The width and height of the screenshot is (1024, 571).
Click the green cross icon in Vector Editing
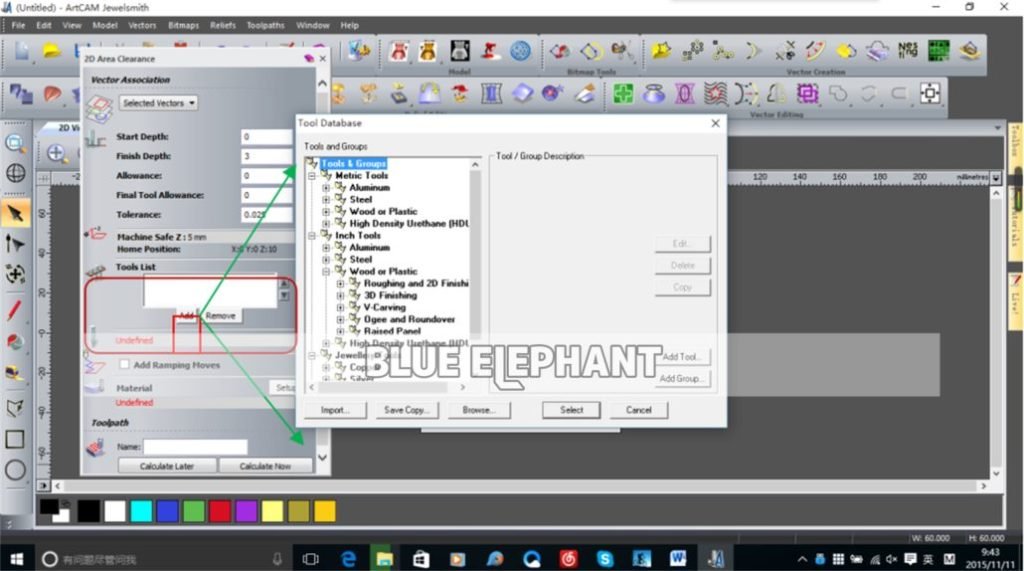622,94
